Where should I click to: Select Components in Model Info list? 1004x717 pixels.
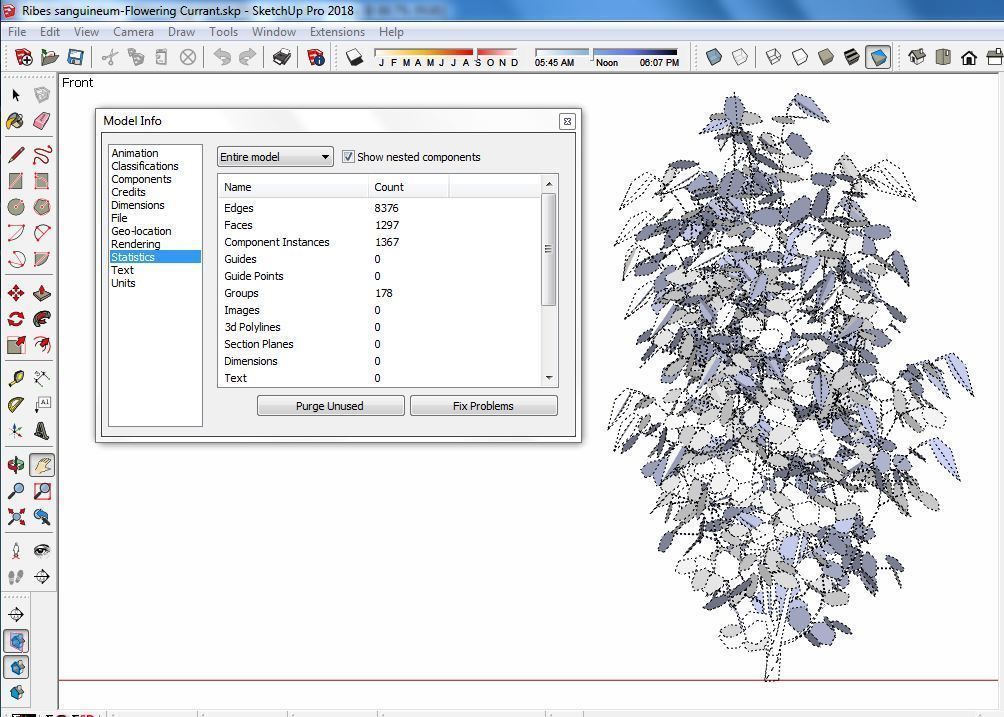pyautogui.click(x=141, y=179)
